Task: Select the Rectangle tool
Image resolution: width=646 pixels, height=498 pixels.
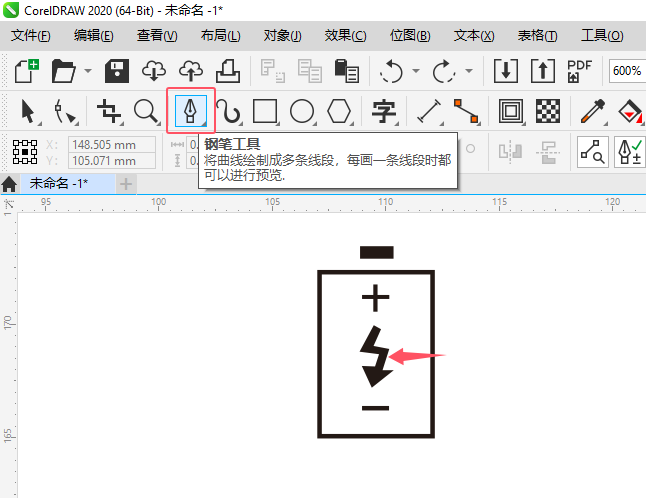Action: 265,111
